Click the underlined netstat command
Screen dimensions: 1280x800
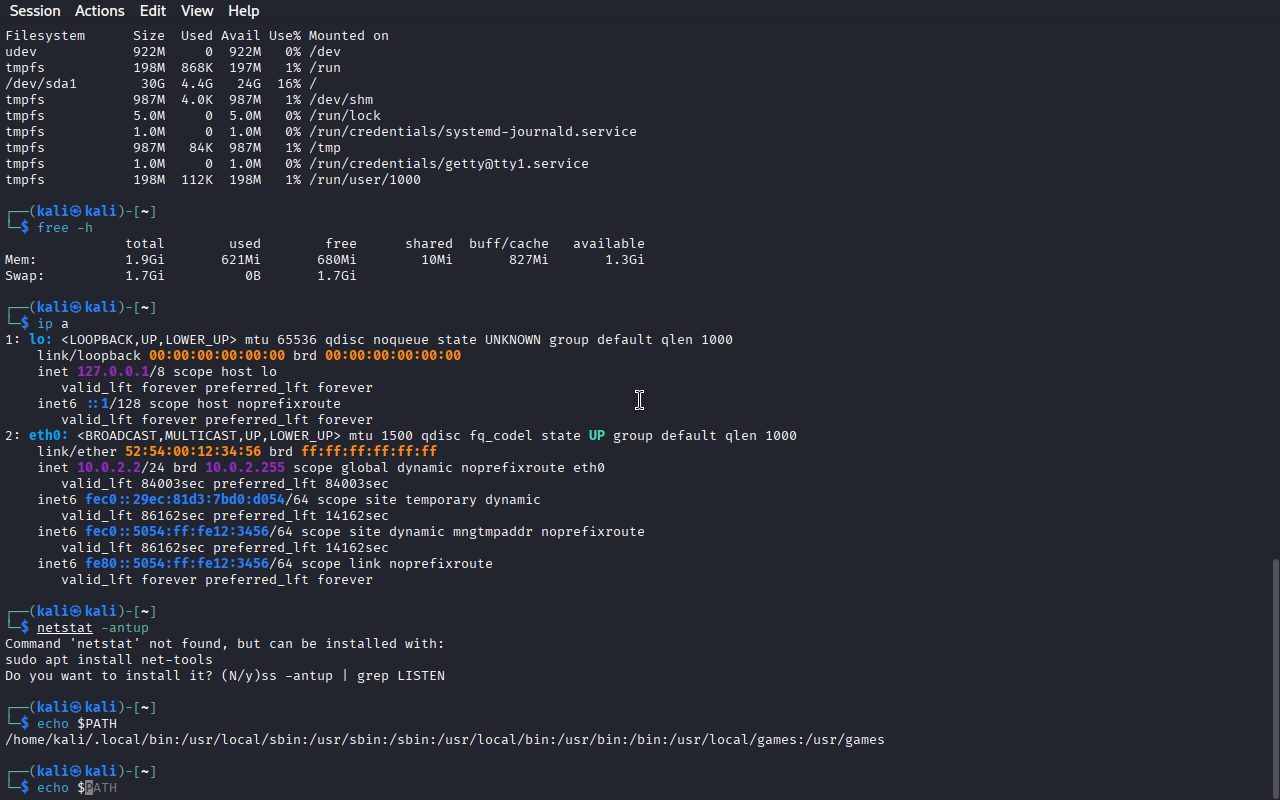click(64, 628)
